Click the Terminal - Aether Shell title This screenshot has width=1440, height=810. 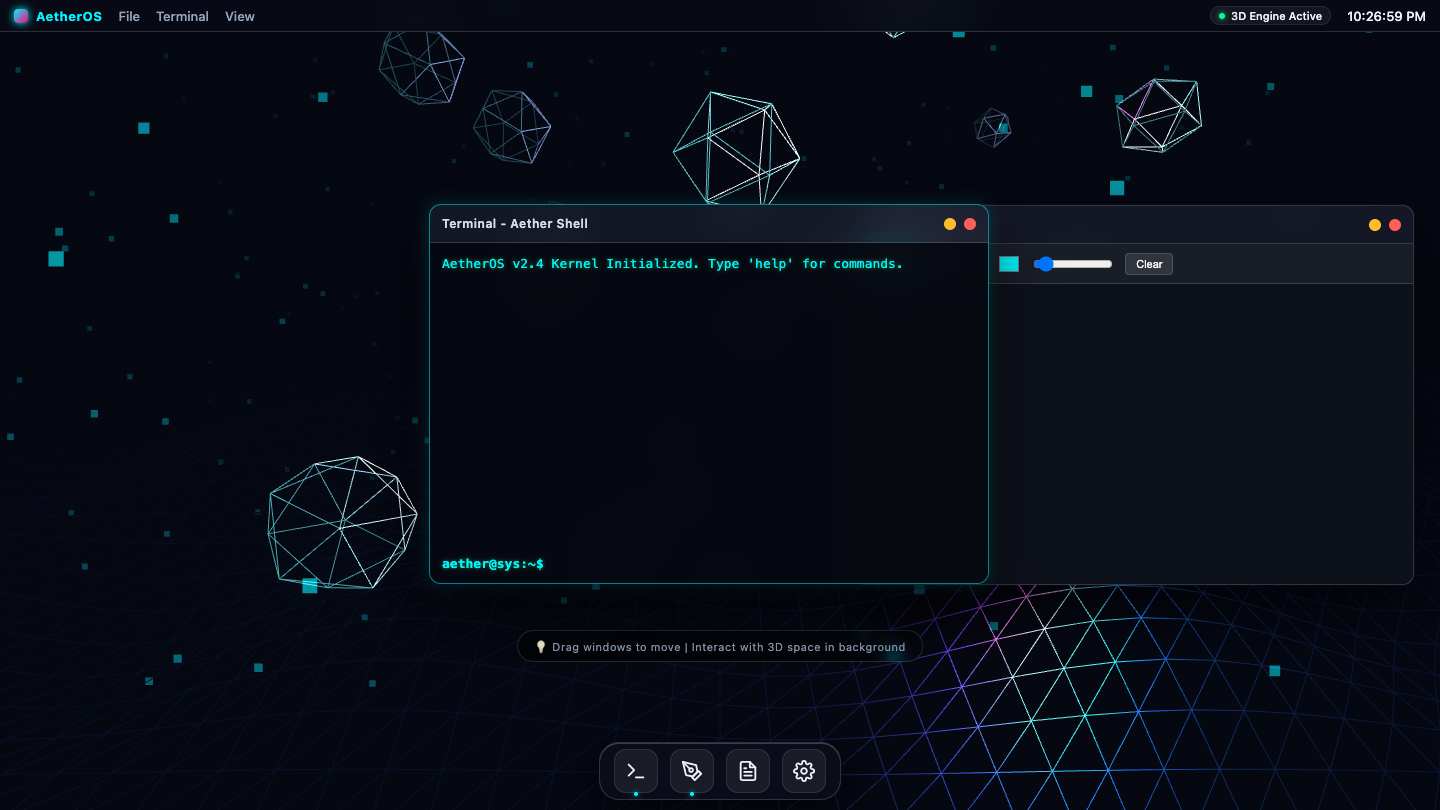tap(515, 224)
